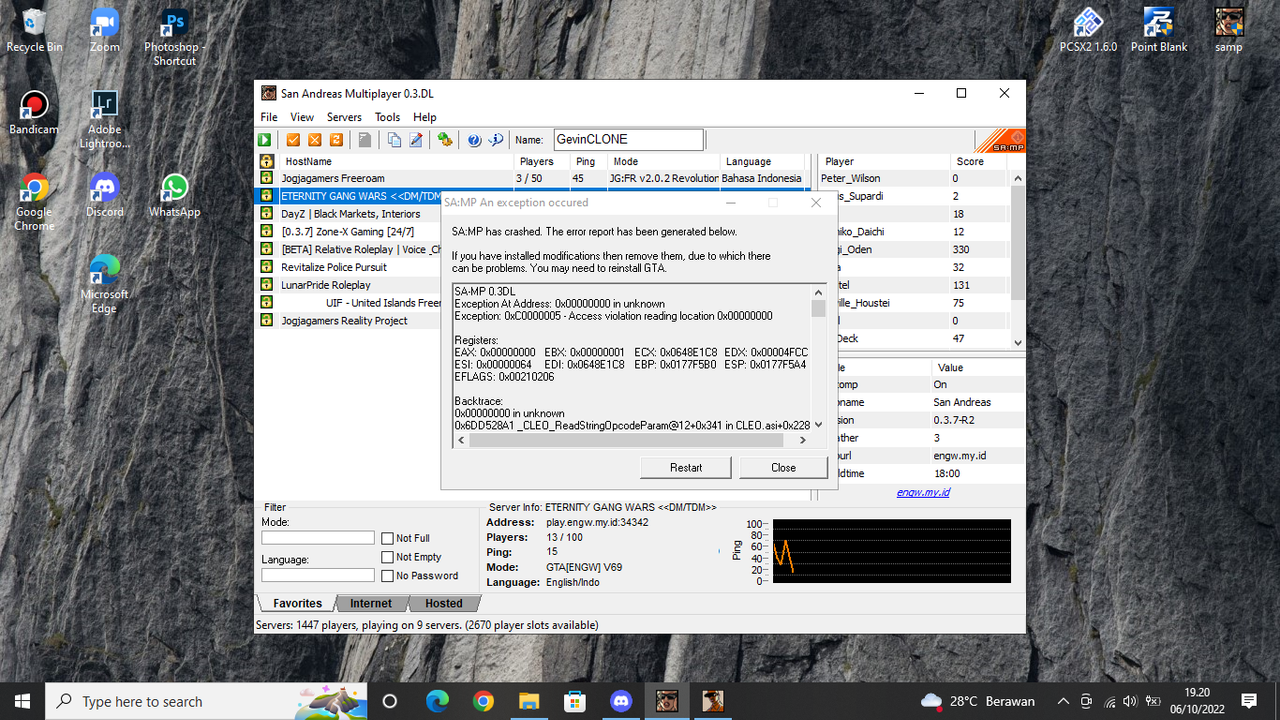
Task: Open the Adobe Lightroom desktop icon
Action: pyautogui.click(x=104, y=119)
